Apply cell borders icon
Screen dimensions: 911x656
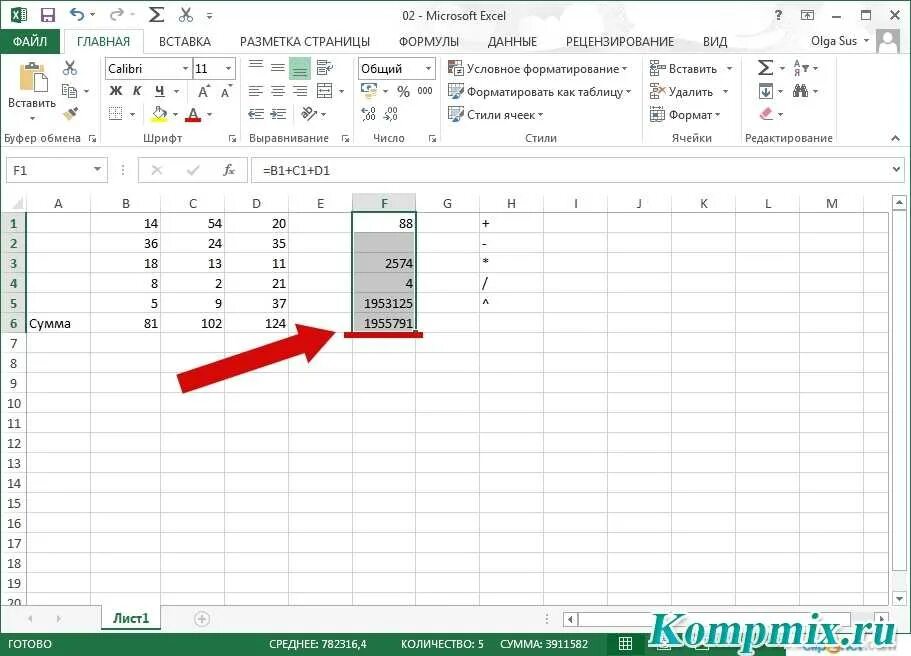click(116, 114)
